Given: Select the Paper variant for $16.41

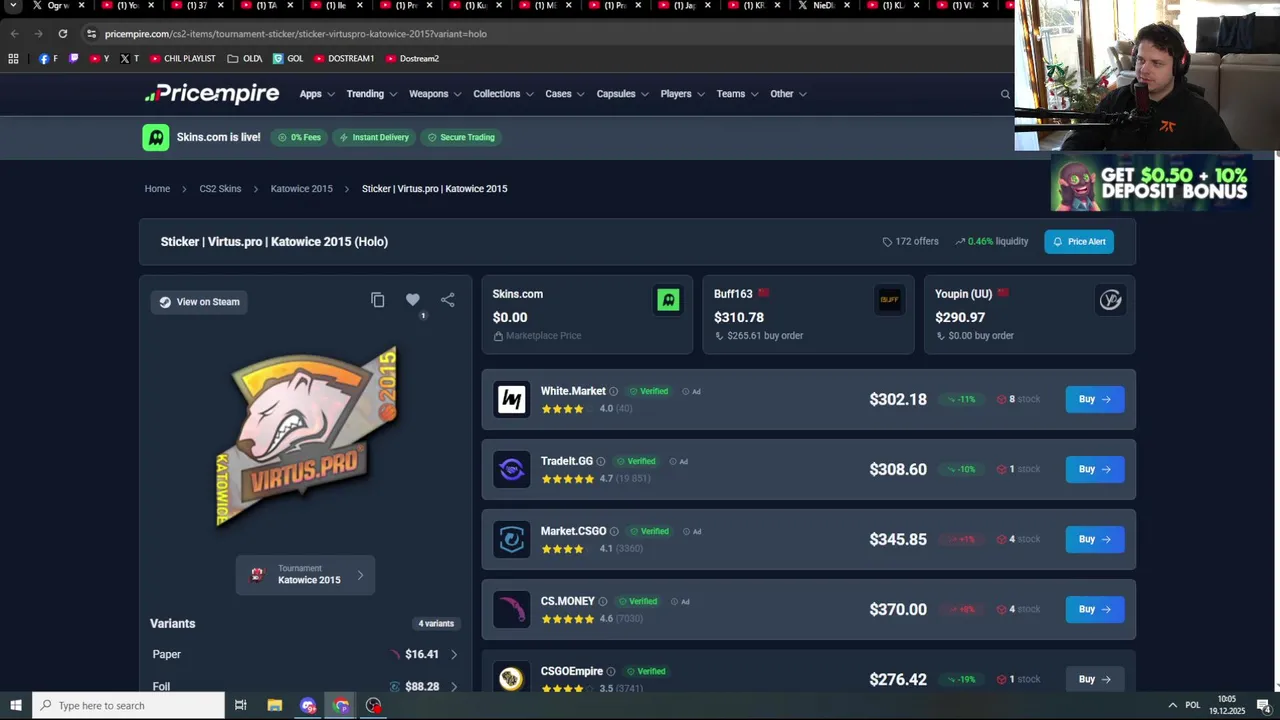Looking at the screenshot, I should pos(305,654).
